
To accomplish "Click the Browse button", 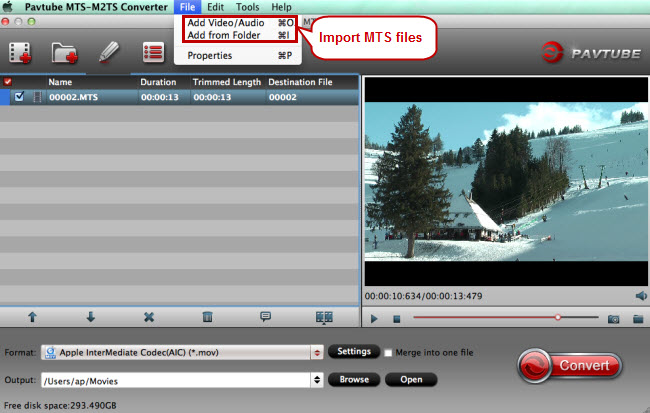I will [x=354, y=379].
